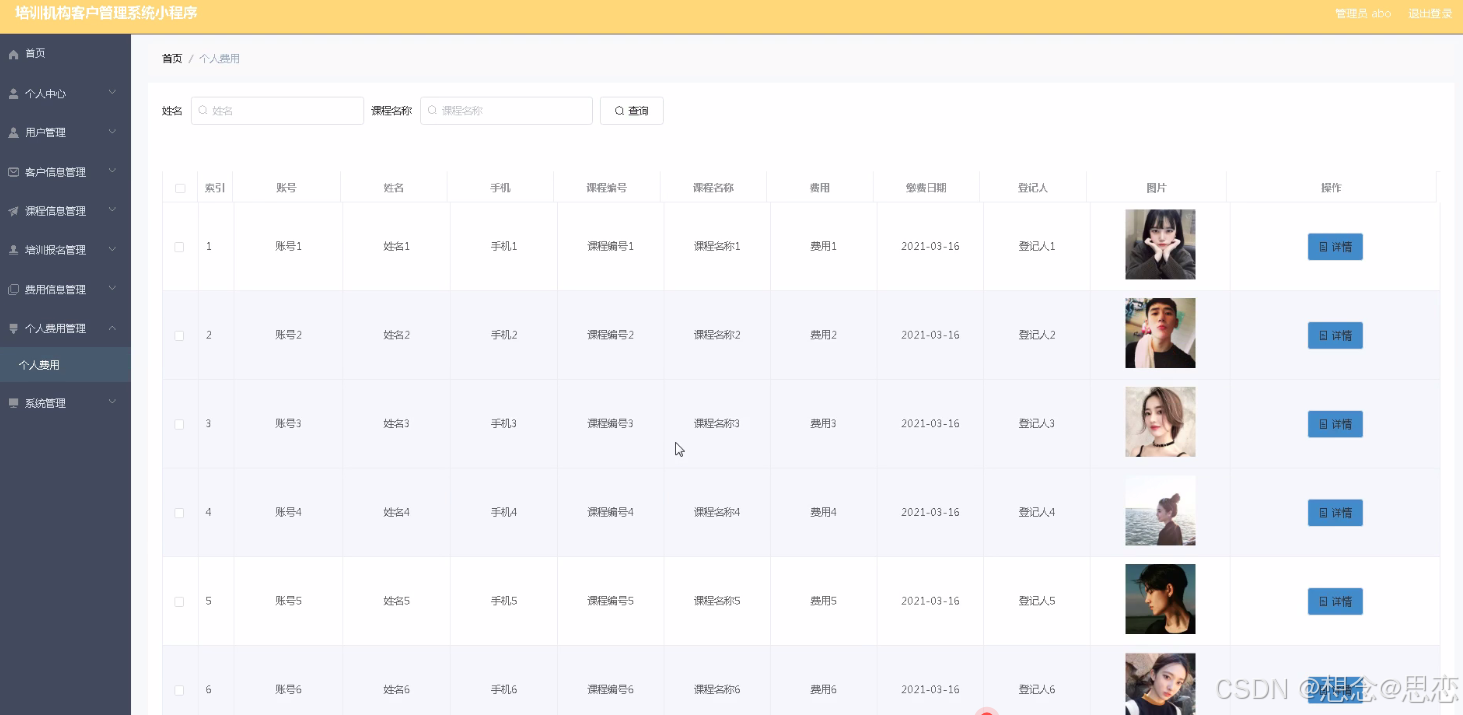Viewport: 1463px width, 715px height.
Task: Expand the 课程信息管理 menu arrow
Action: tap(112, 210)
